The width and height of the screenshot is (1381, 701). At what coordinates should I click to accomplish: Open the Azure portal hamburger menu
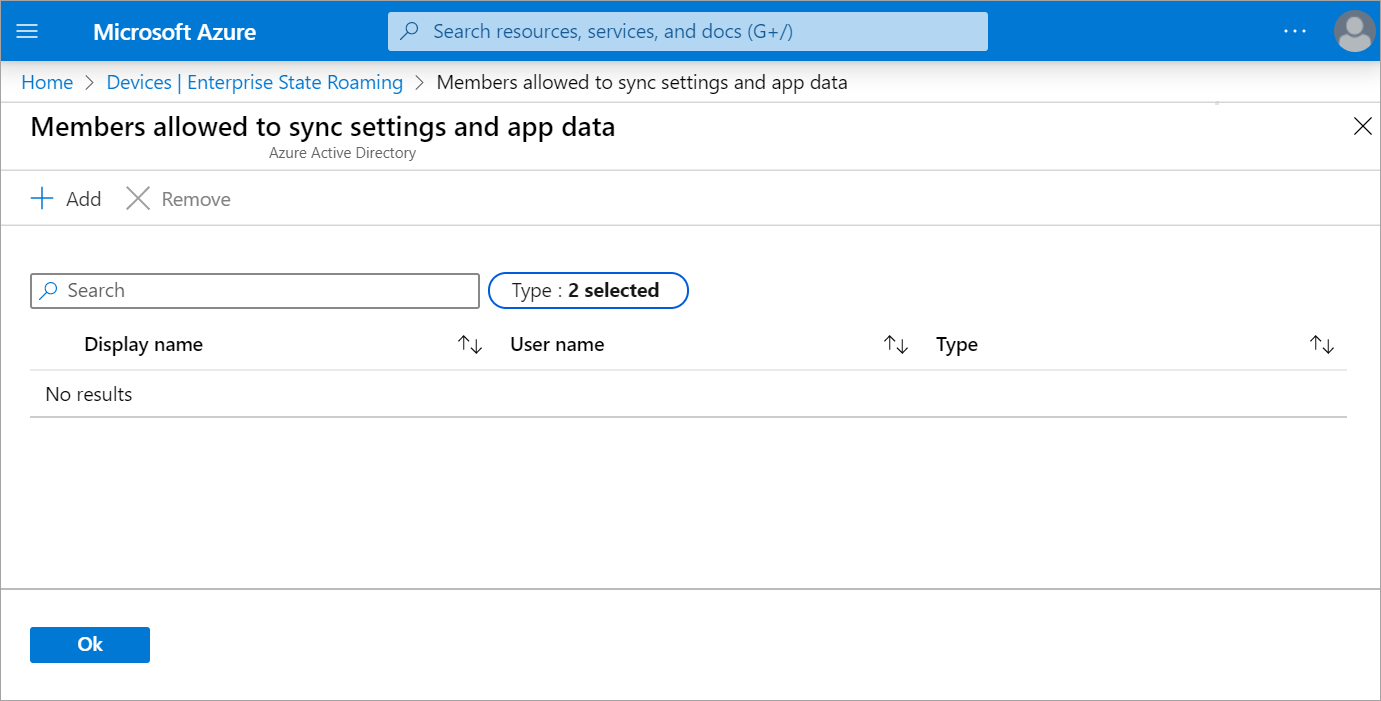pos(27,30)
